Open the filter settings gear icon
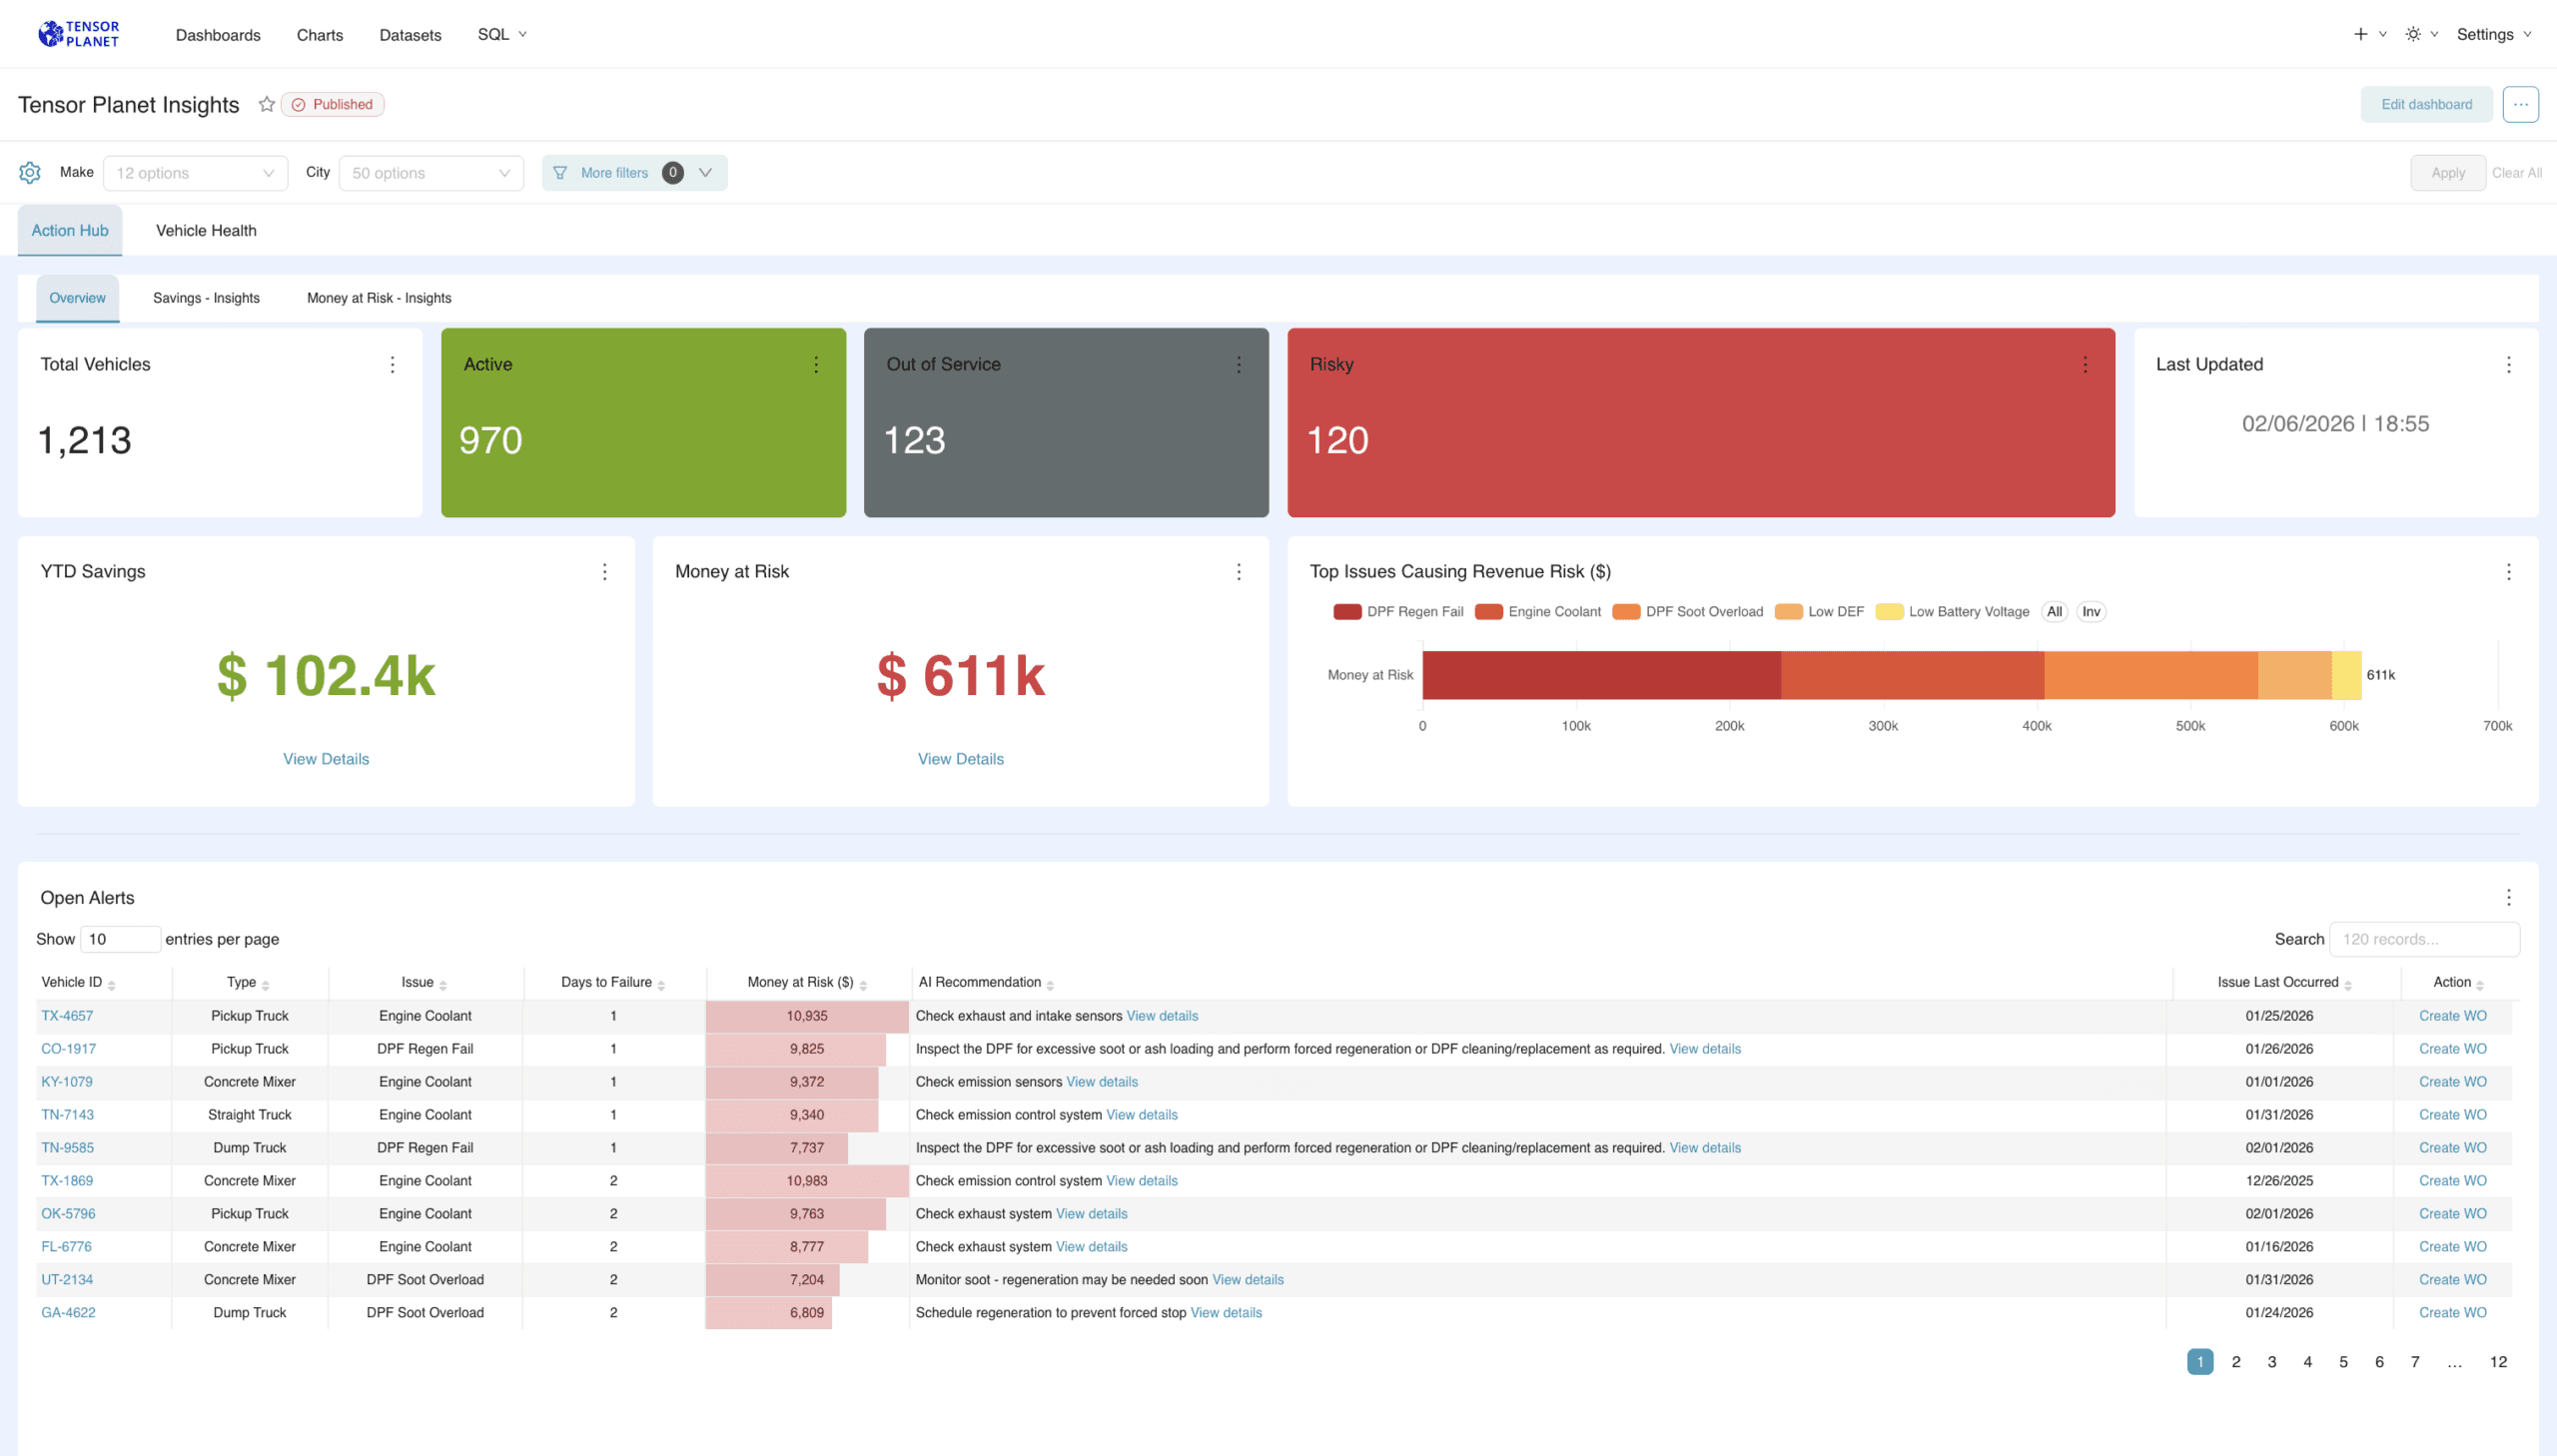This screenshot has height=1456, width=2557. pyautogui.click(x=30, y=172)
